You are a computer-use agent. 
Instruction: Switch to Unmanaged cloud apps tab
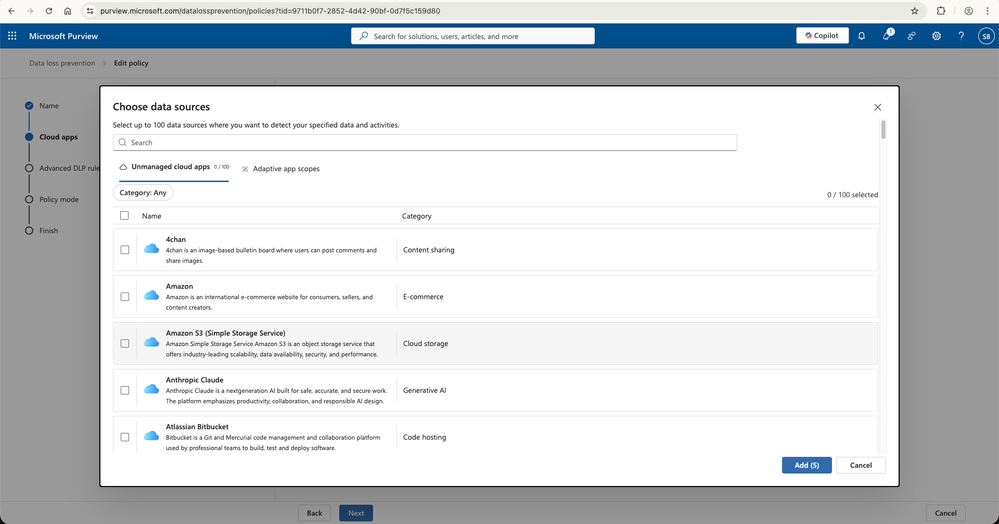coord(174,167)
